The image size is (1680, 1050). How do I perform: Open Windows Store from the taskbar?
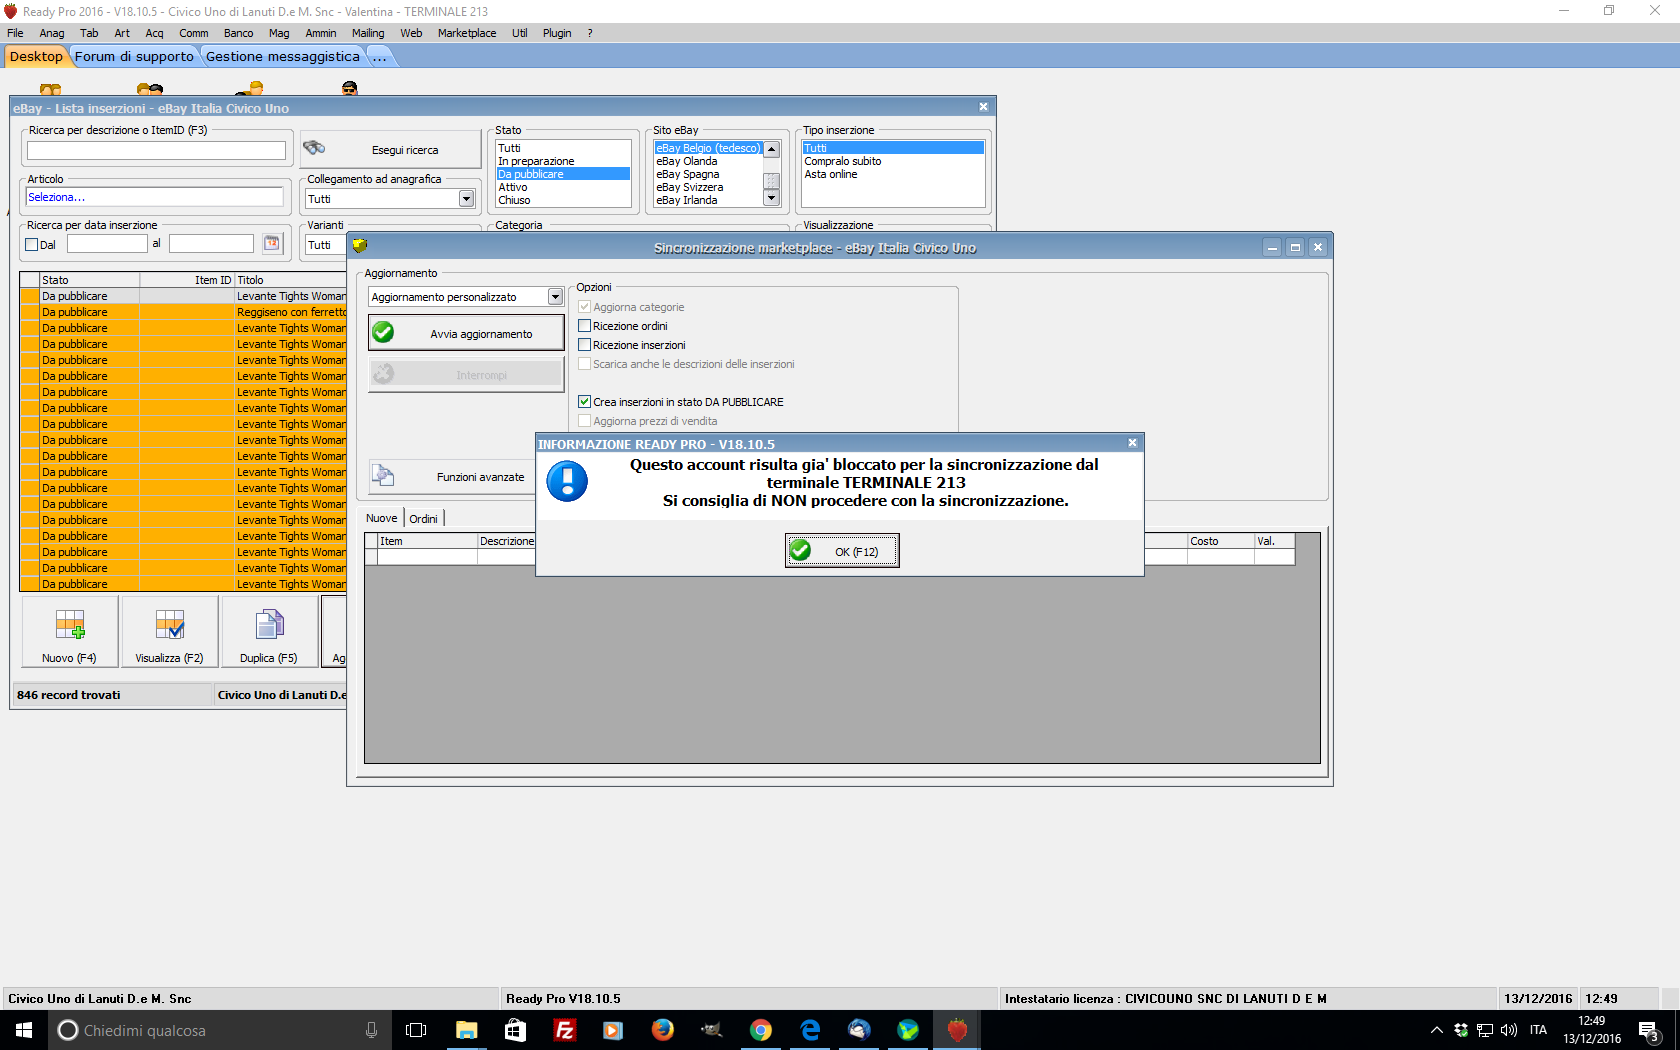coord(515,1030)
